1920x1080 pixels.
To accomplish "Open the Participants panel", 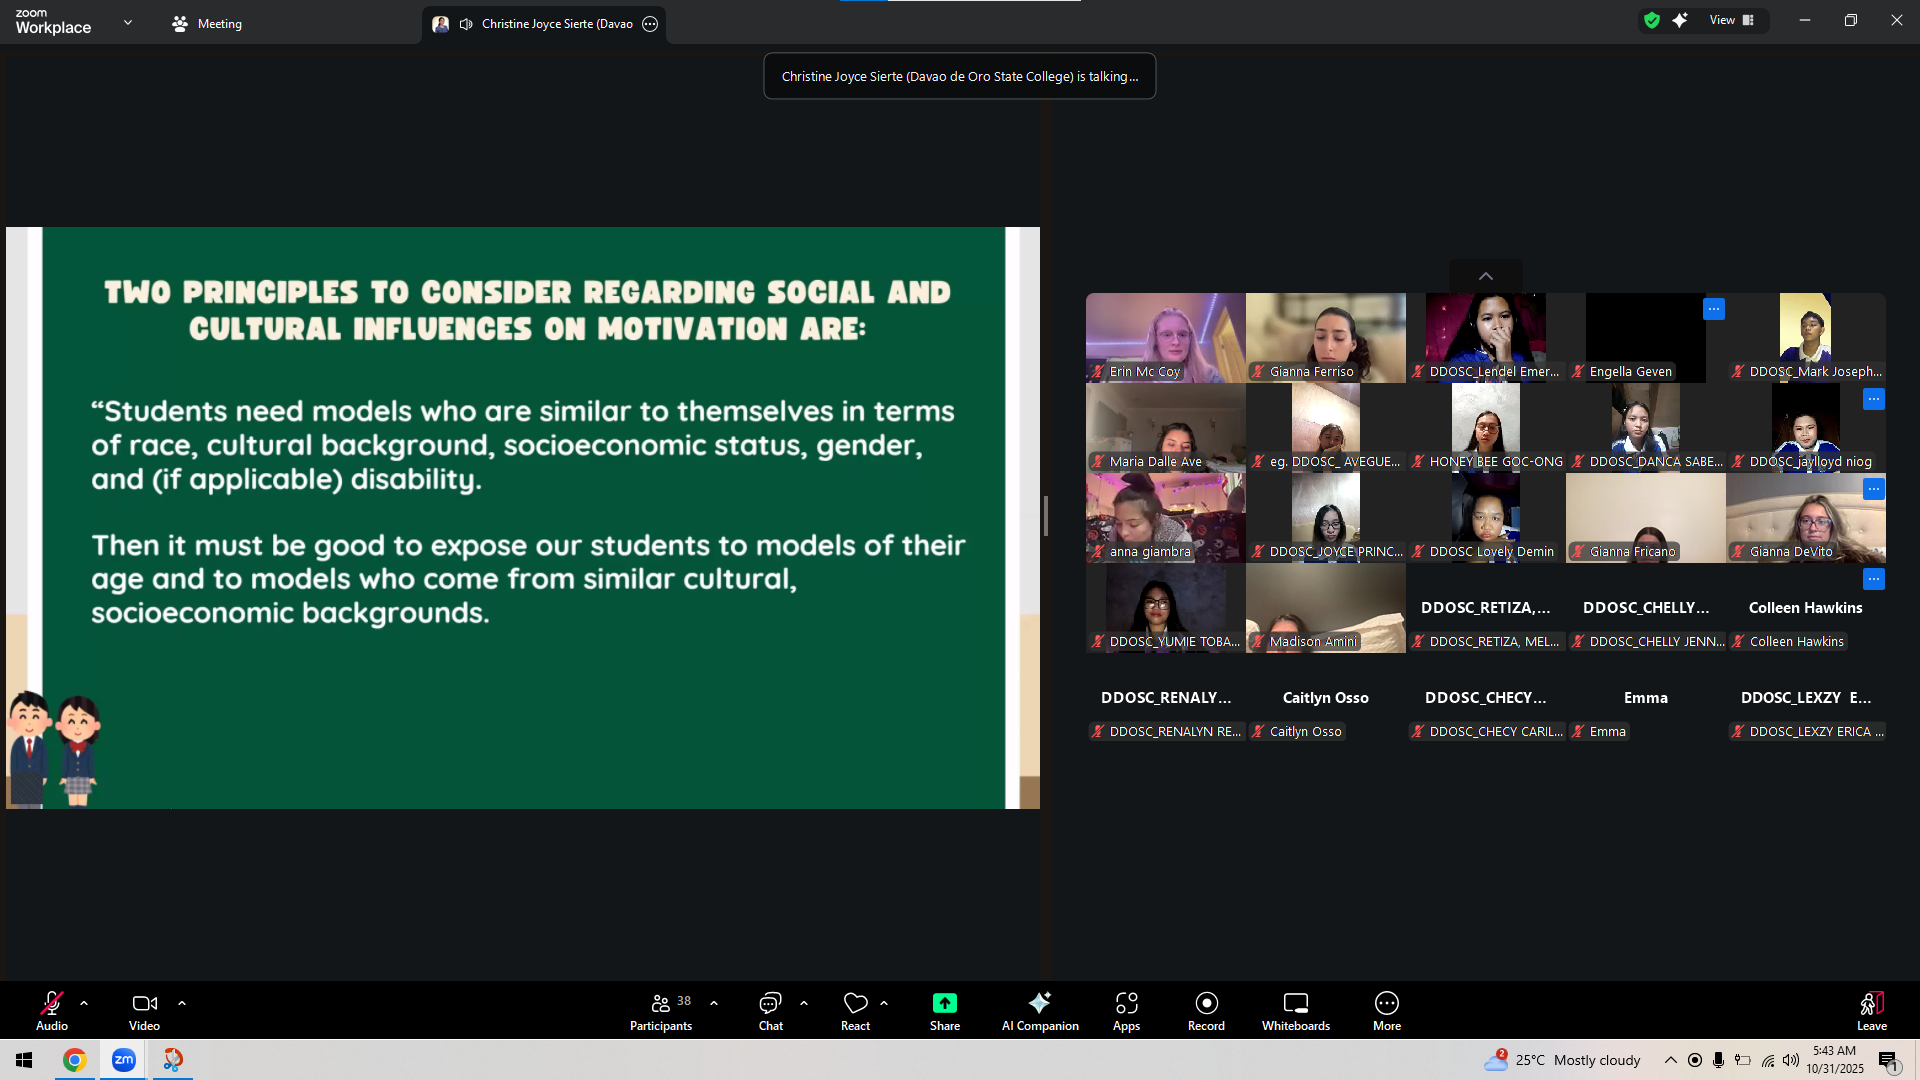I will 660,1010.
